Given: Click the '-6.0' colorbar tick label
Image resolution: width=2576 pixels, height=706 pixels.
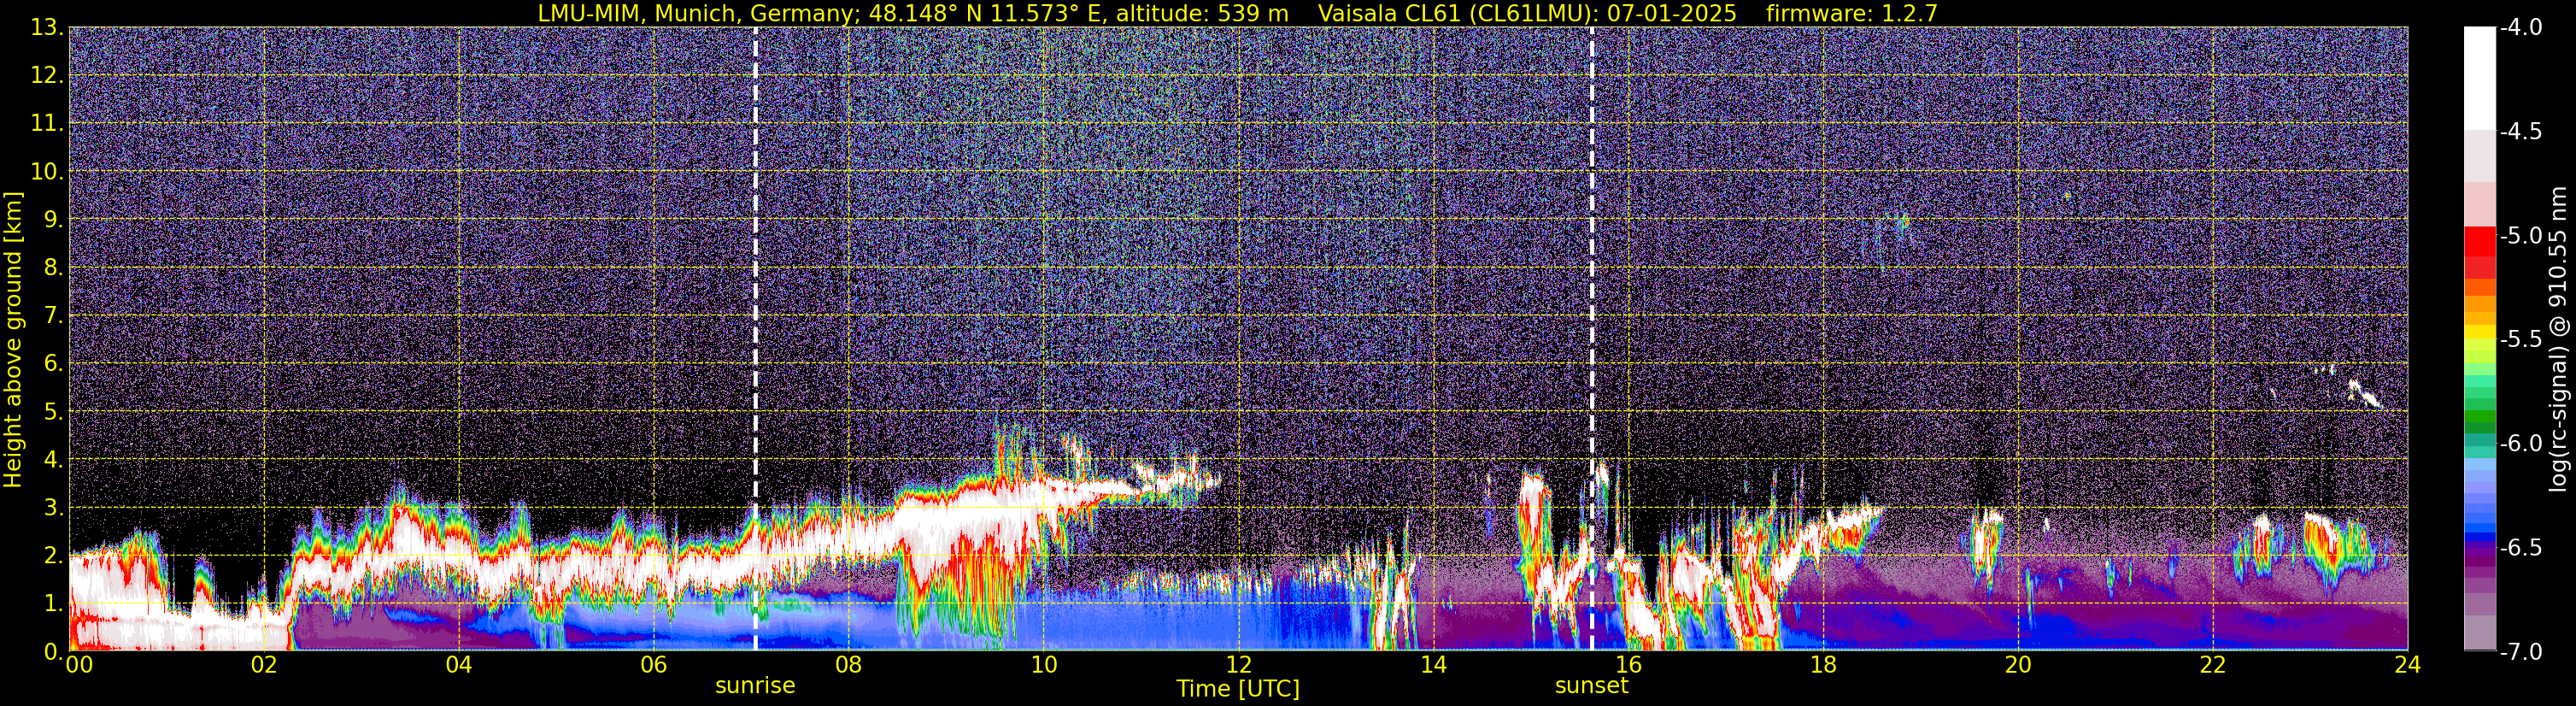Looking at the screenshot, I should pyautogui.click(x=2520, y=444).
